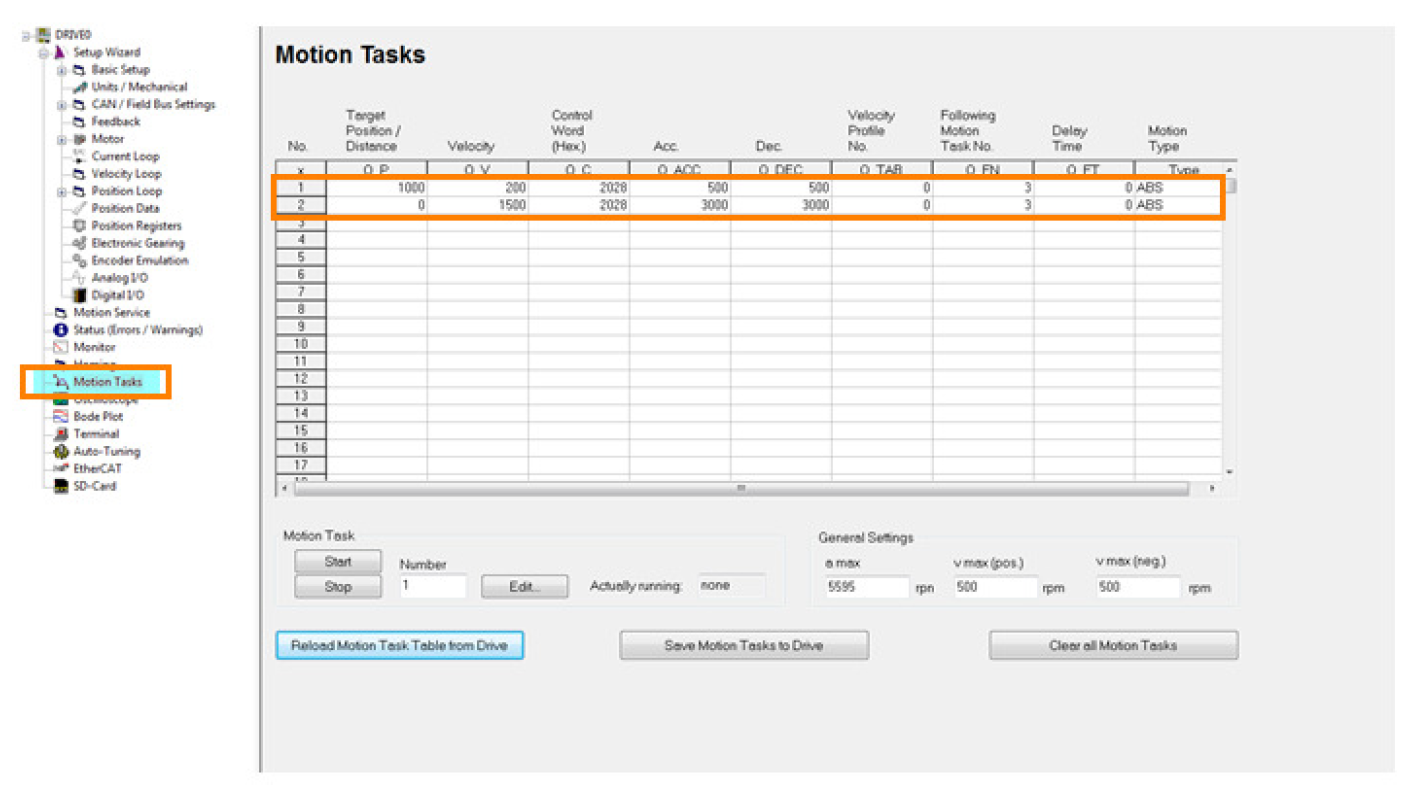This screenshot has width=1411, height=789.
Task: Expand the Motor tree node
Action: [x=62, y=139]
